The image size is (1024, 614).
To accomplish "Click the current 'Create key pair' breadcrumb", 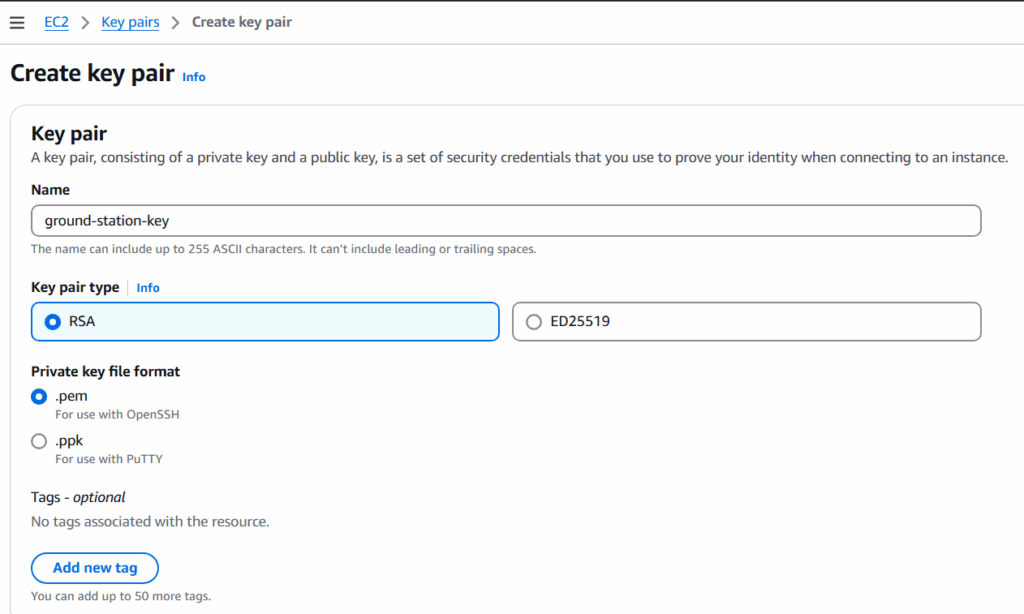I will click(242, 22).
